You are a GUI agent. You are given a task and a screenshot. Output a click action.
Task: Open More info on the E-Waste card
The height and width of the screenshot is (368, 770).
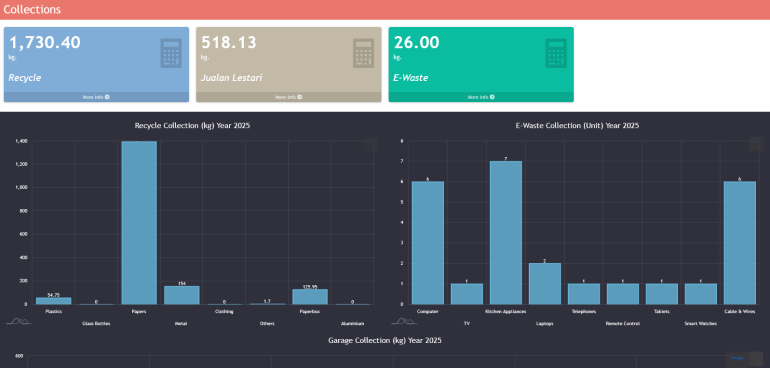481,97
